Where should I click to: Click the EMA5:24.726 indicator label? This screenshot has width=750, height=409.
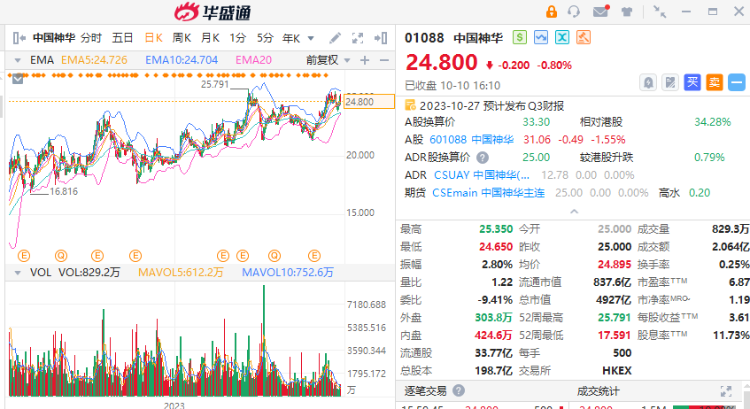(94, 60)
